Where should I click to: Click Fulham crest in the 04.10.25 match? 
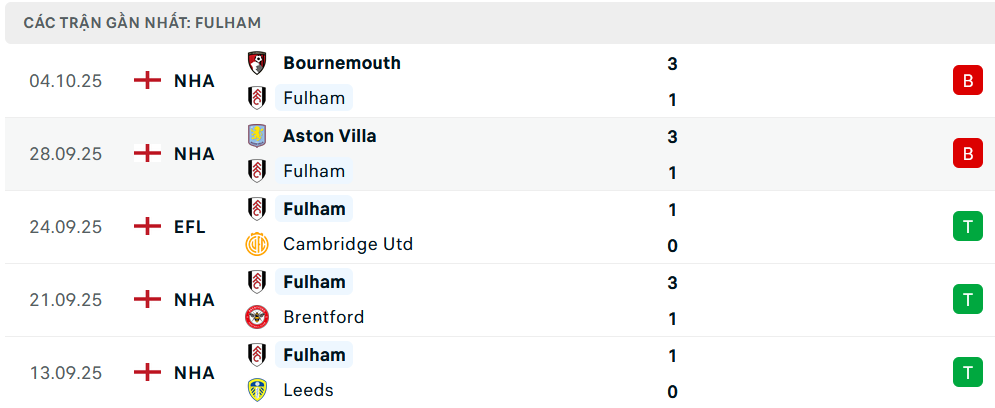coord(257,98)
